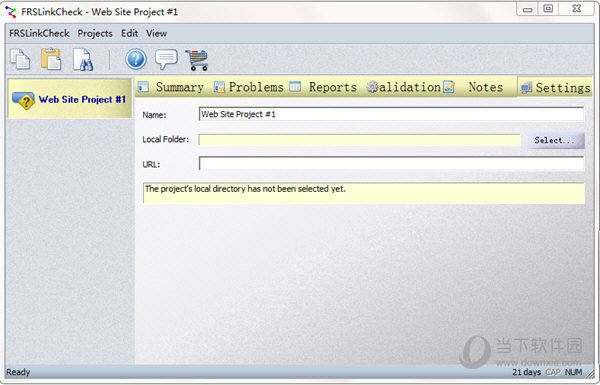Click the Find binoculars toolbar icon
The image size is (600, 385).
(83, 59)
